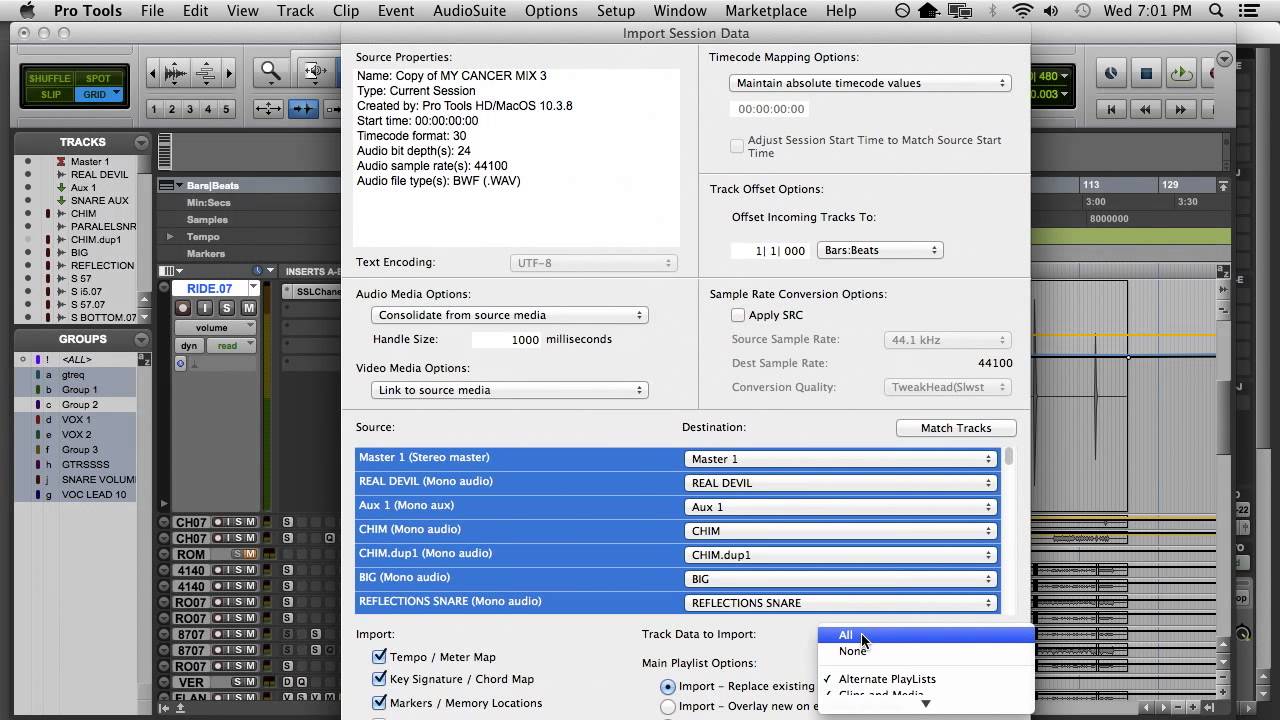The image size is (1280, 720).
Task: Open the Marketplace menu
Action: [766, 11]
